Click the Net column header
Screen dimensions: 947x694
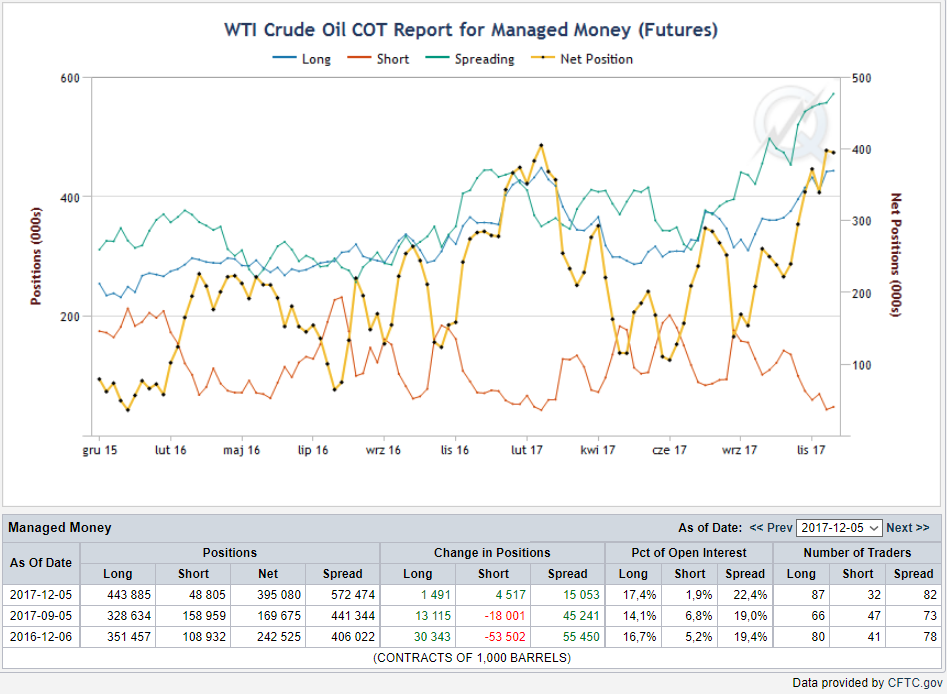268,574
